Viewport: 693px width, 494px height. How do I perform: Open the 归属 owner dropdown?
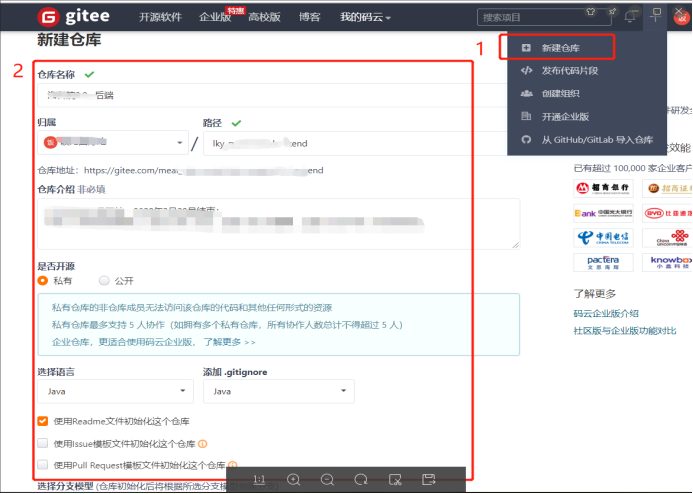pyautogui.click(x=113, y=142)
